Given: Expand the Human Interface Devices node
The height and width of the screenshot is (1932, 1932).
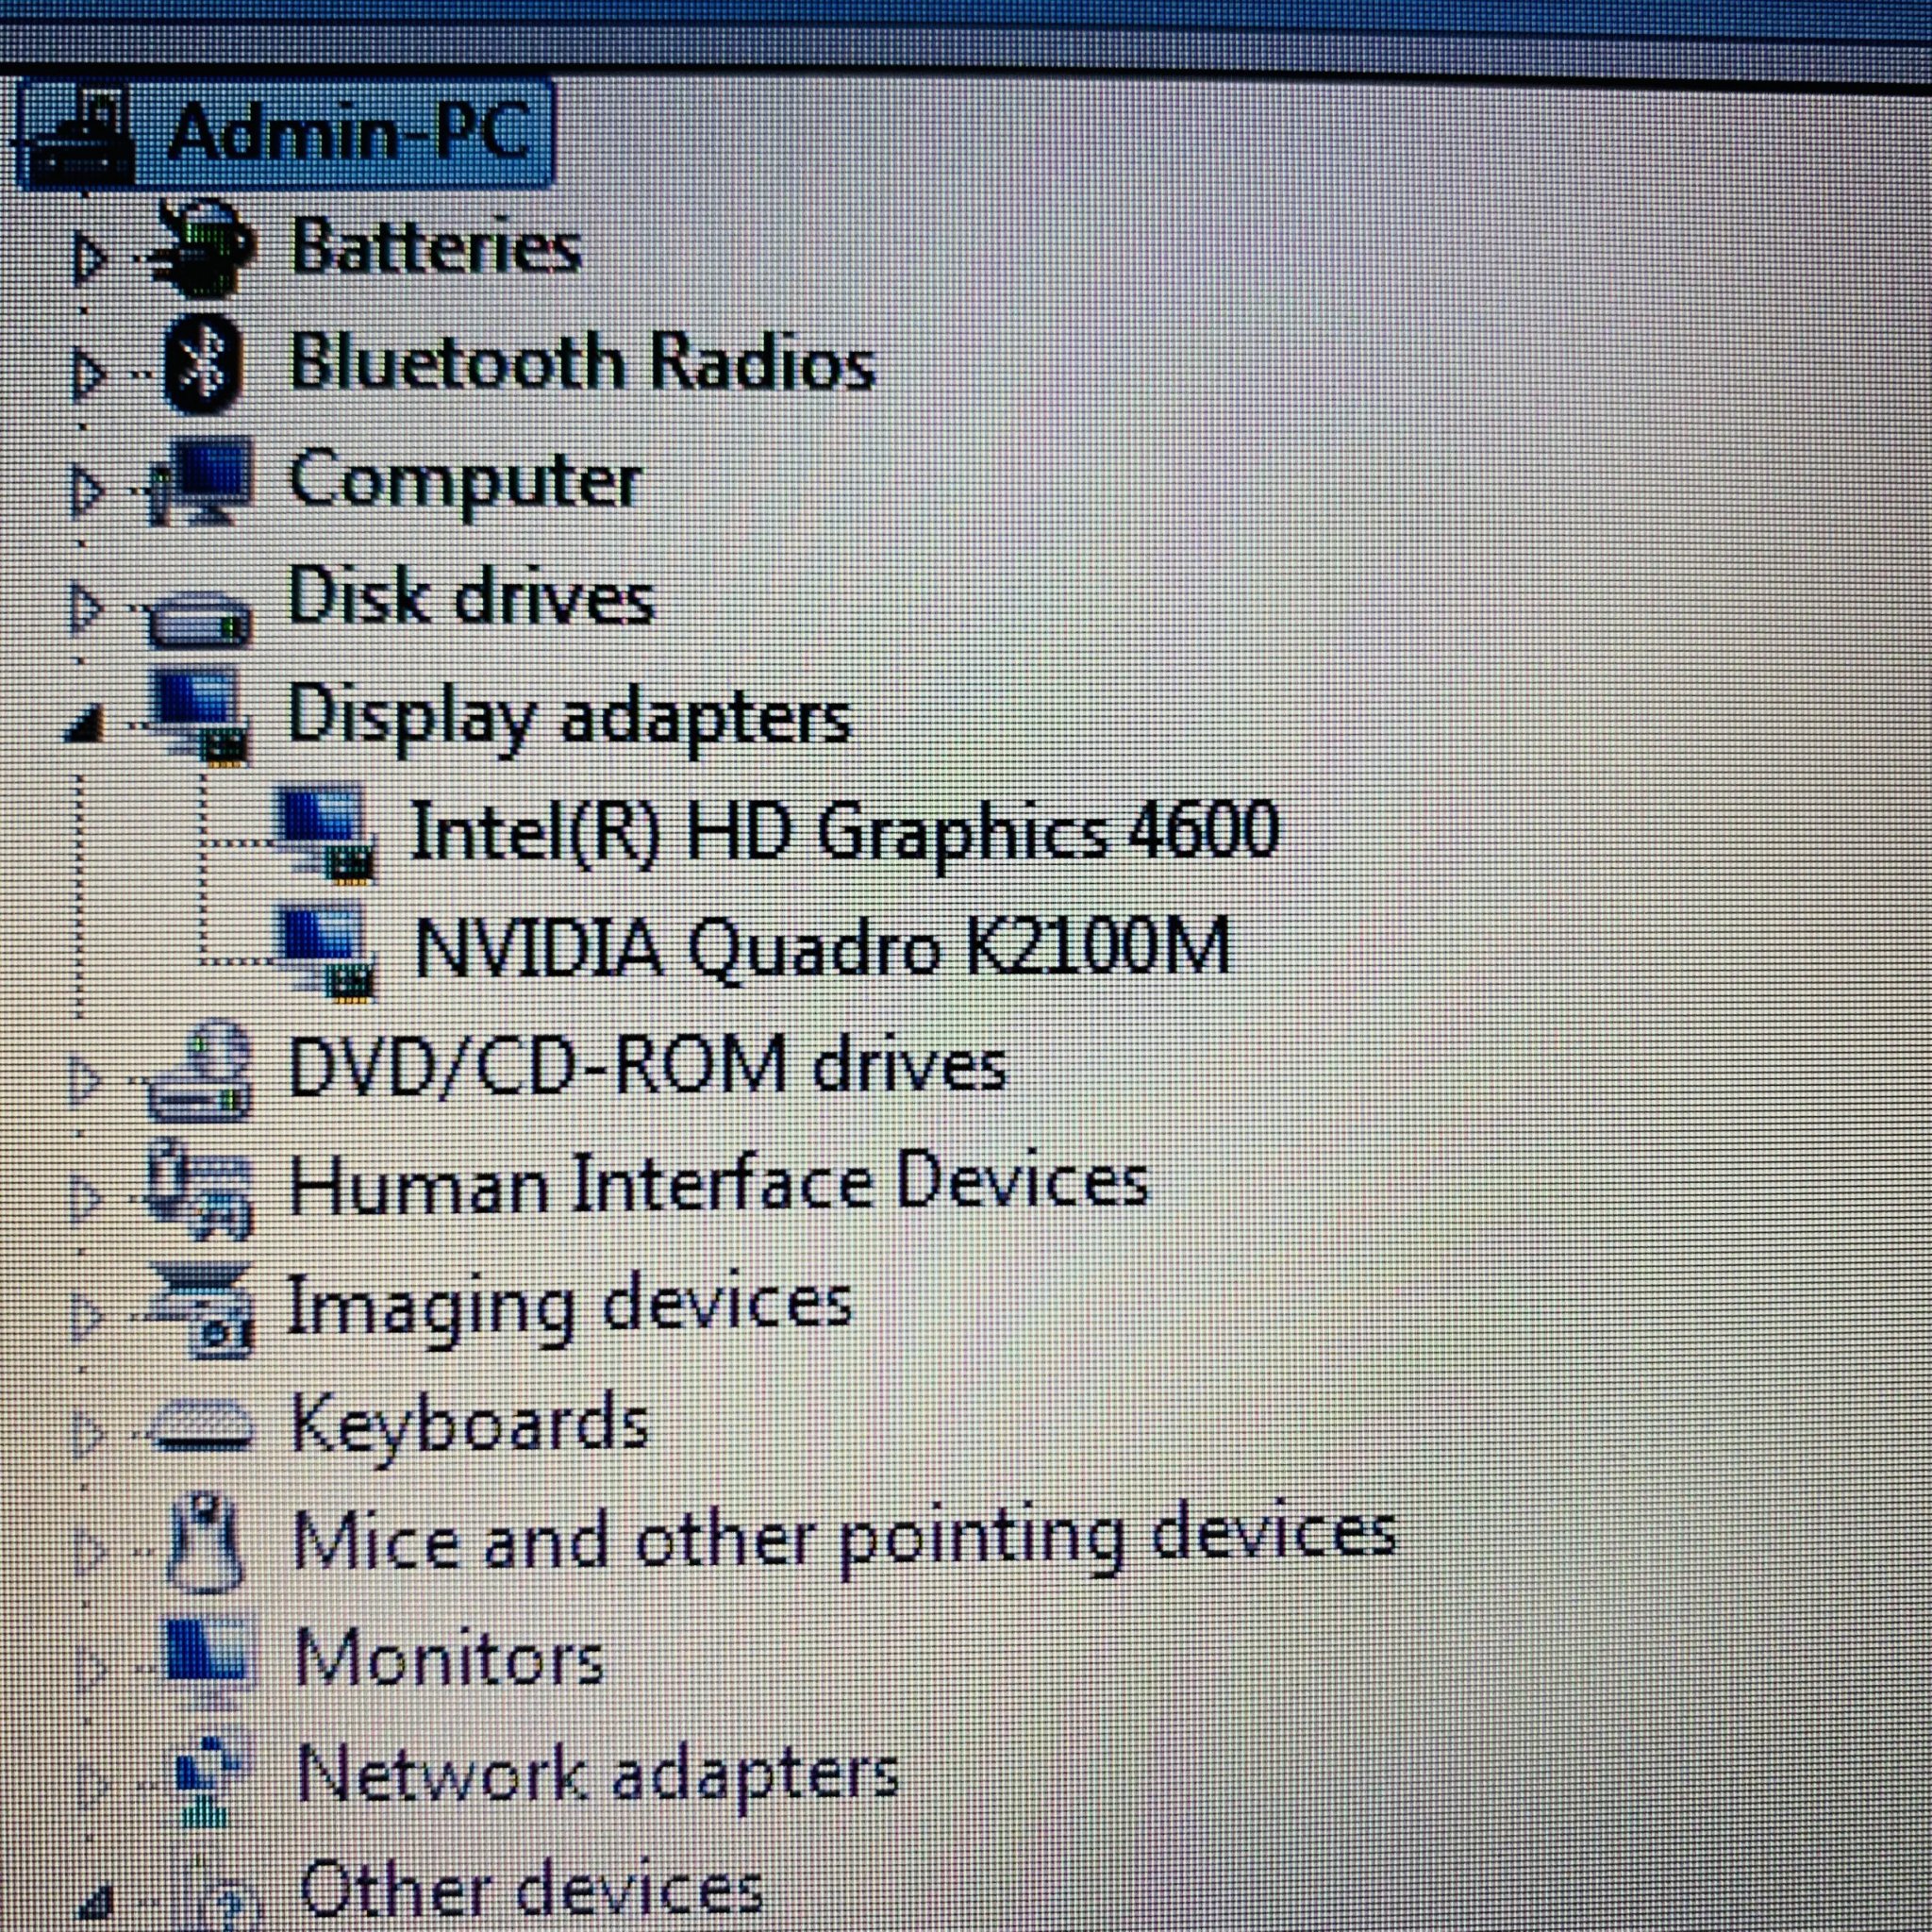Looking at the screenshot, I should pyautogui.click(x=87, y=1198).
